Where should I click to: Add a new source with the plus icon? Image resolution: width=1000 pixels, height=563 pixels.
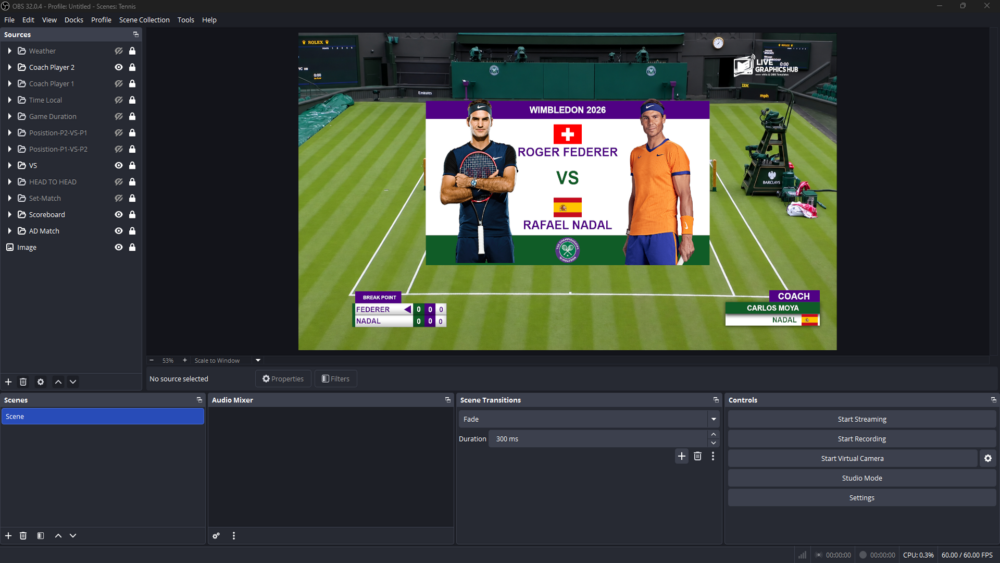point(8,382)
